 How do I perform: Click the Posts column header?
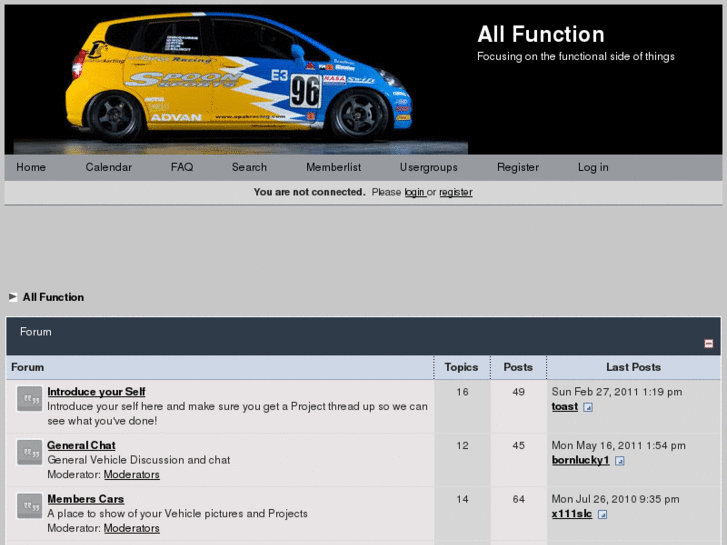(x=518, y=367)
